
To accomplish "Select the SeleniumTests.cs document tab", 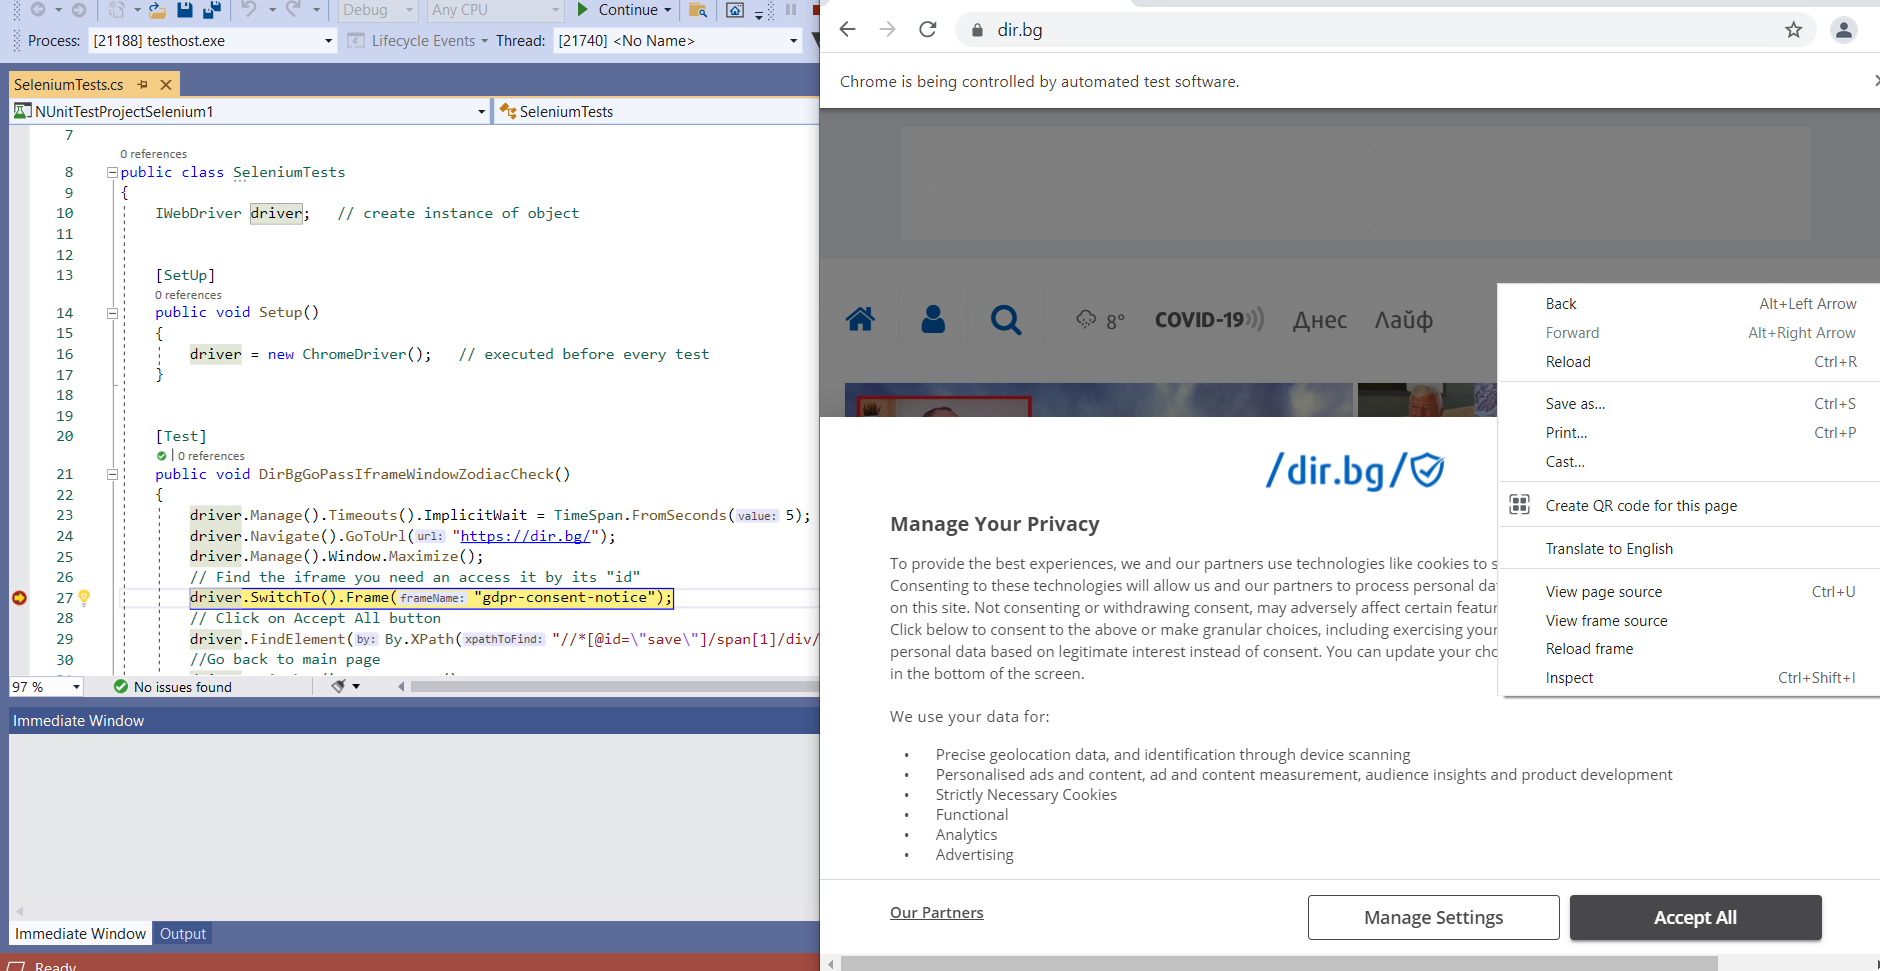I will click(69, 85).
